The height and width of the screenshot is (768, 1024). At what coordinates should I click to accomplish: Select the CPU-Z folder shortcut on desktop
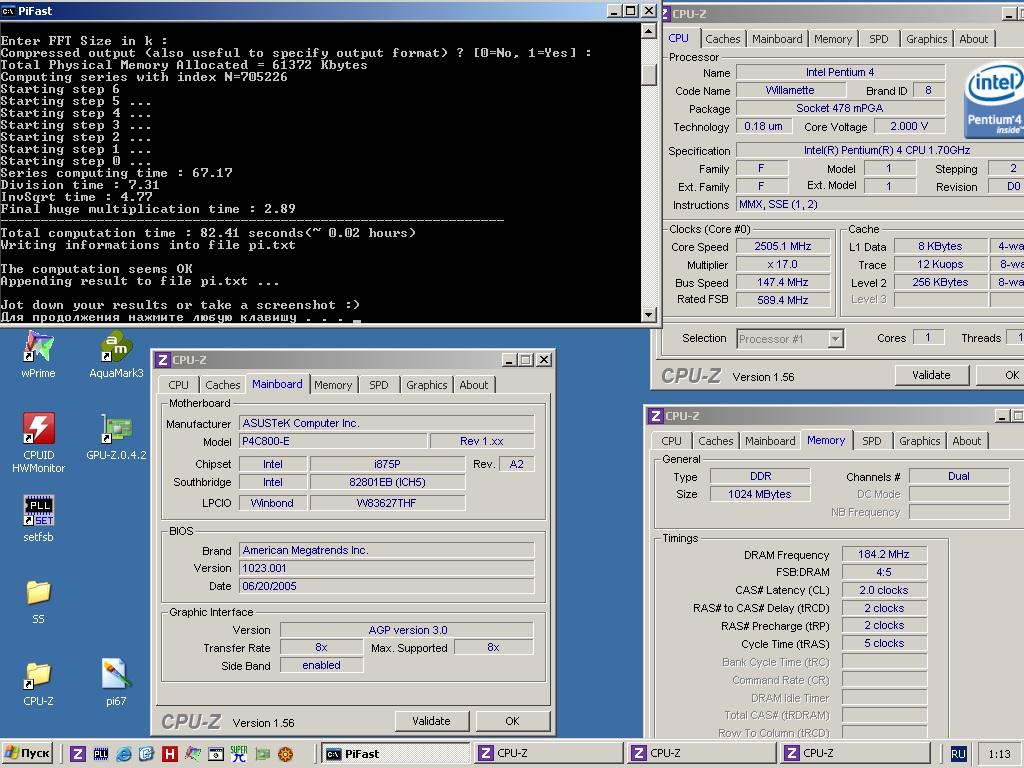click(39, 683)
